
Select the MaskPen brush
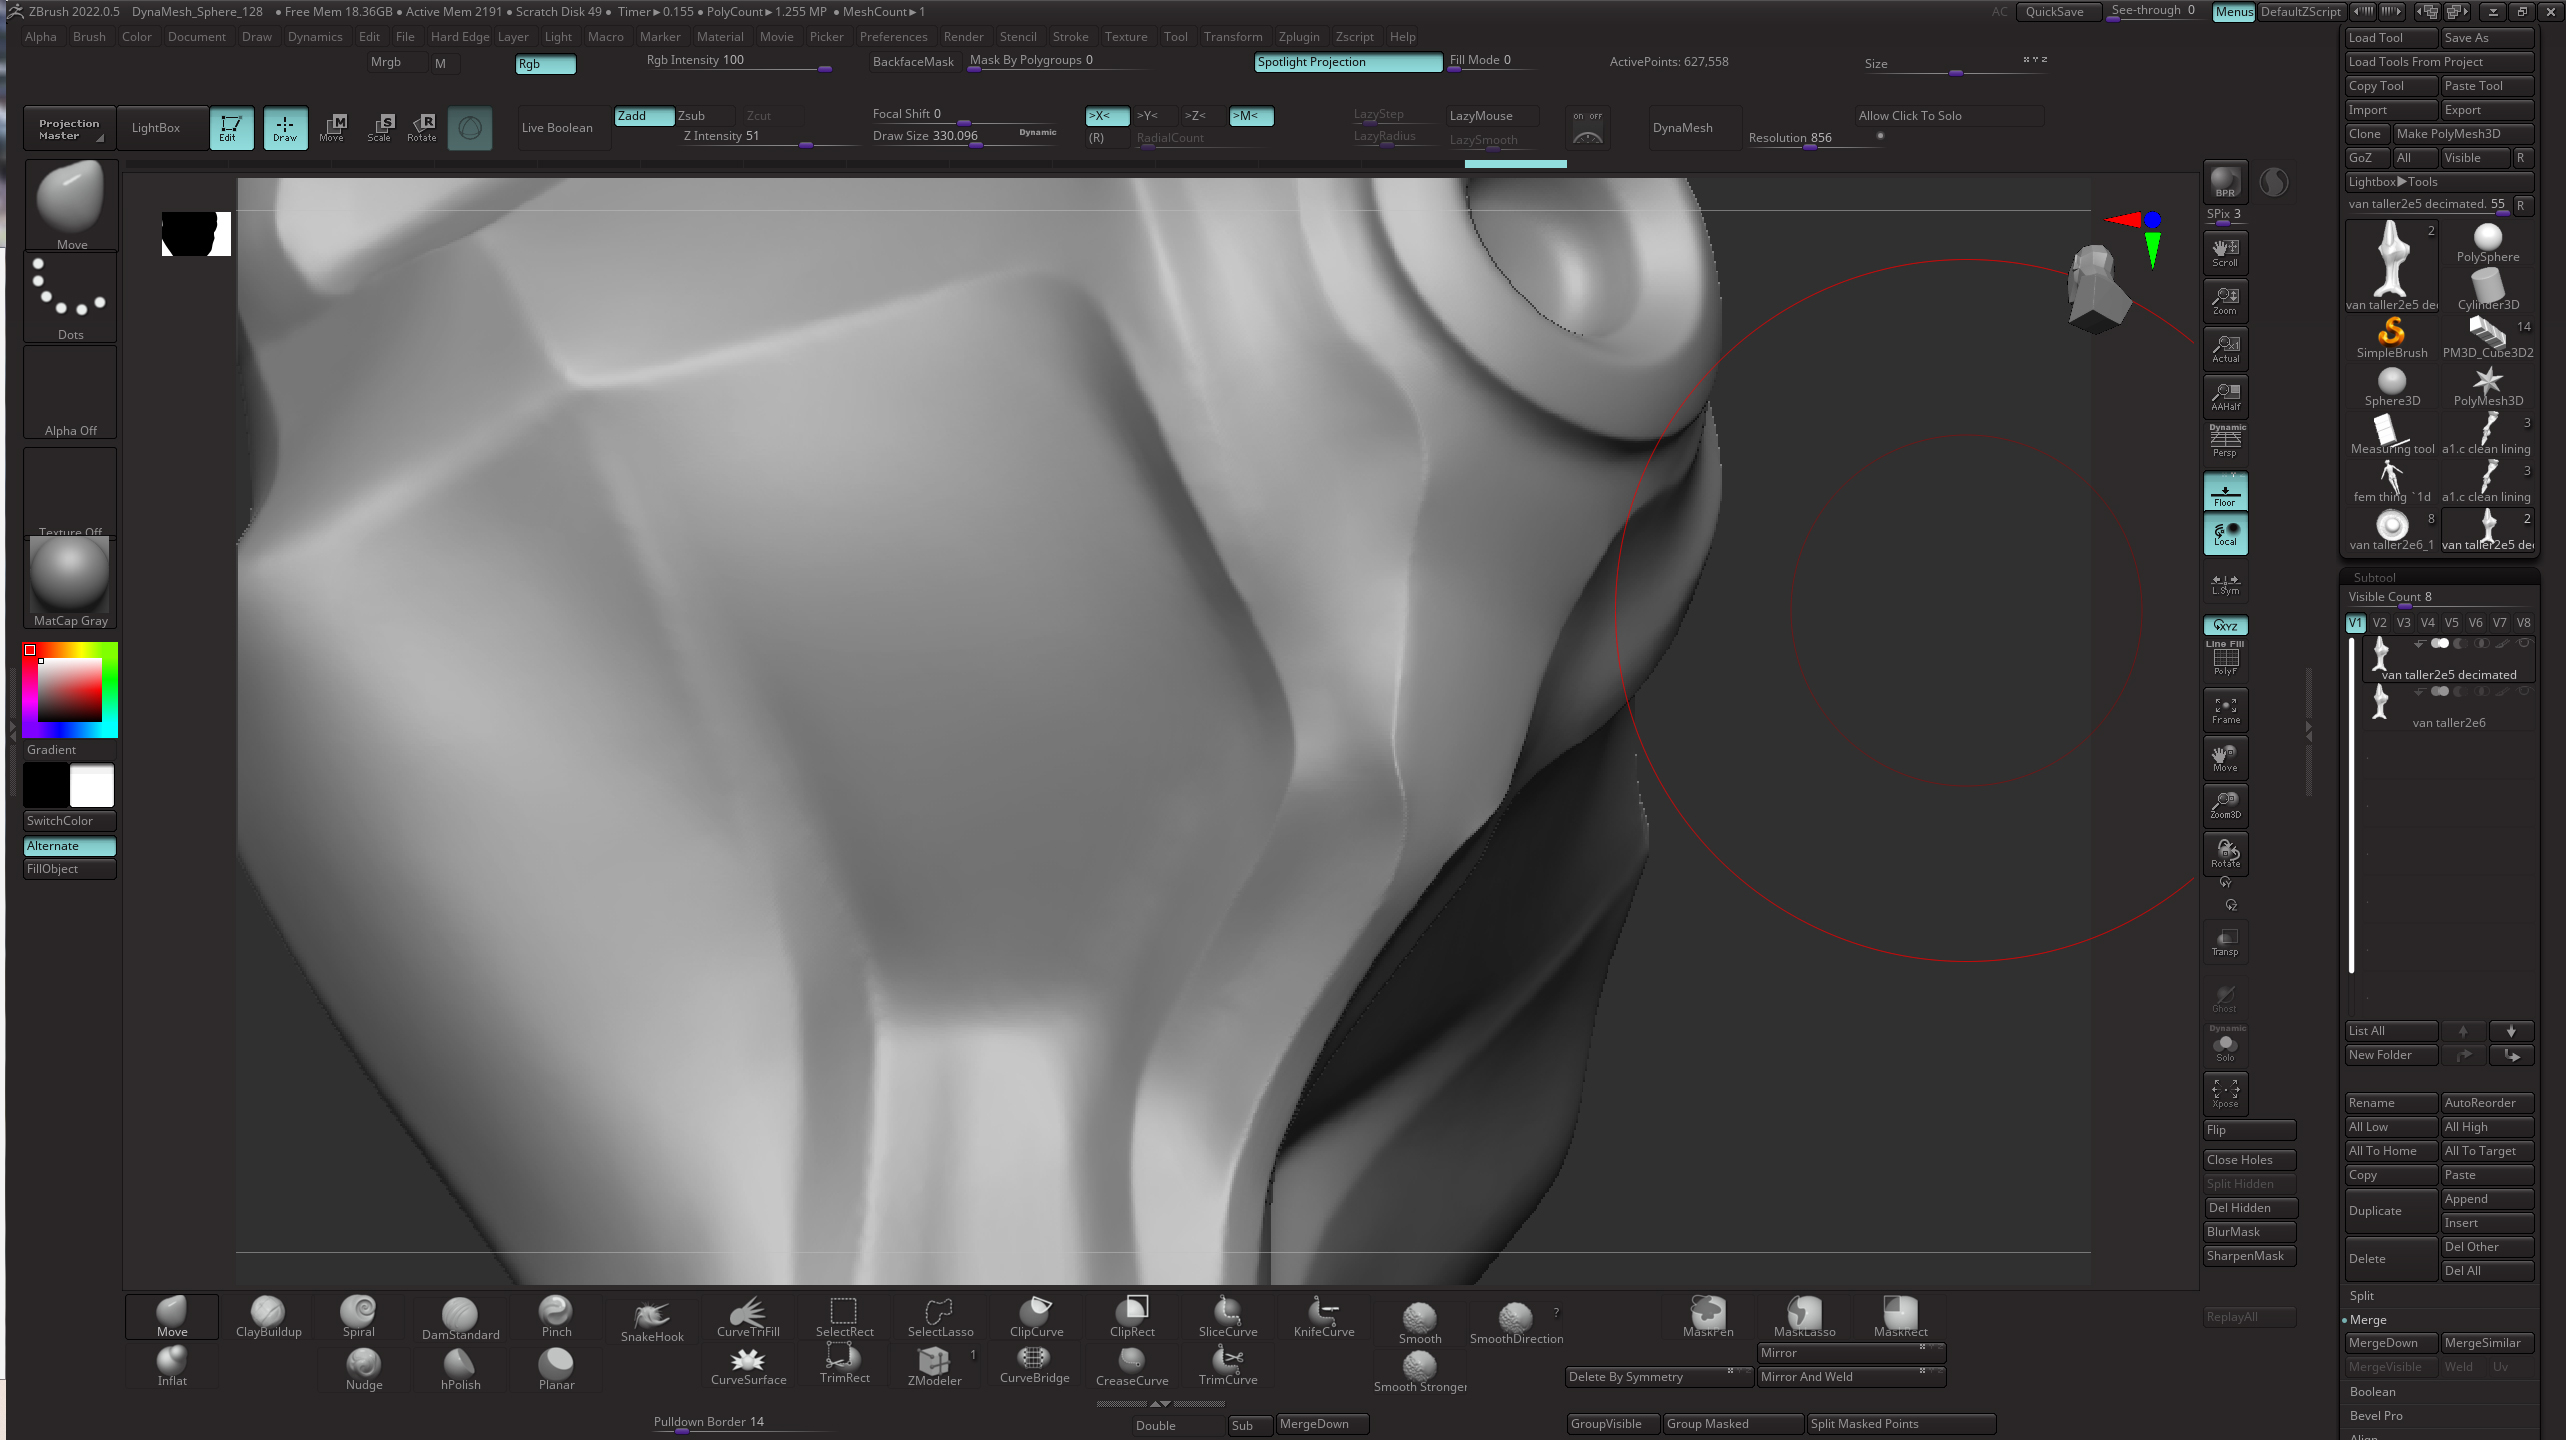(1708, 1316)
